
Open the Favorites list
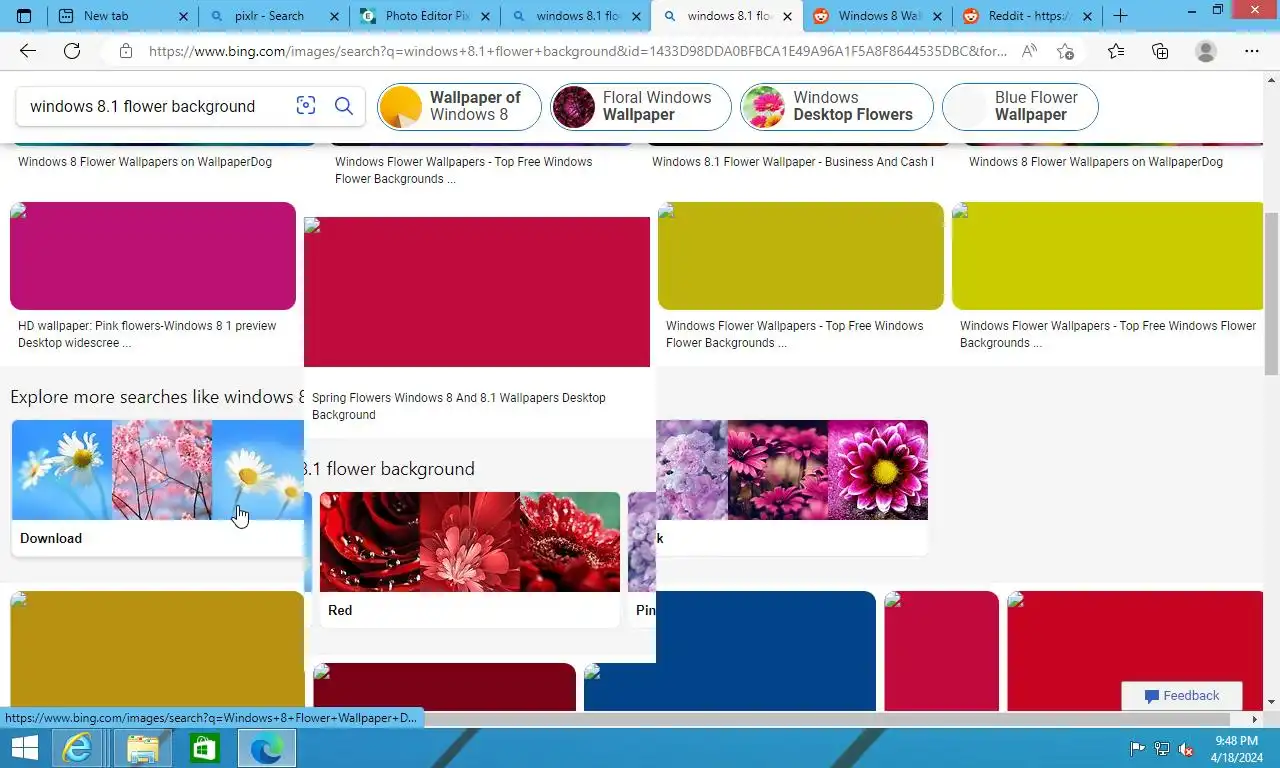(1116, 51)
